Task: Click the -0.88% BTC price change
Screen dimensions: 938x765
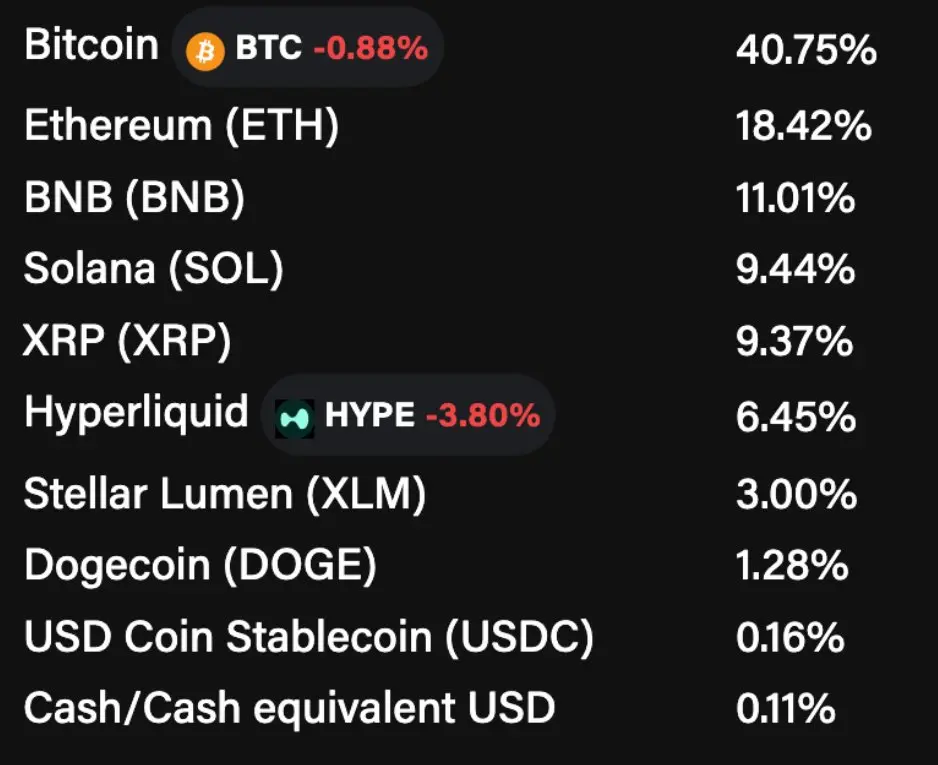Action: (371, 48)
